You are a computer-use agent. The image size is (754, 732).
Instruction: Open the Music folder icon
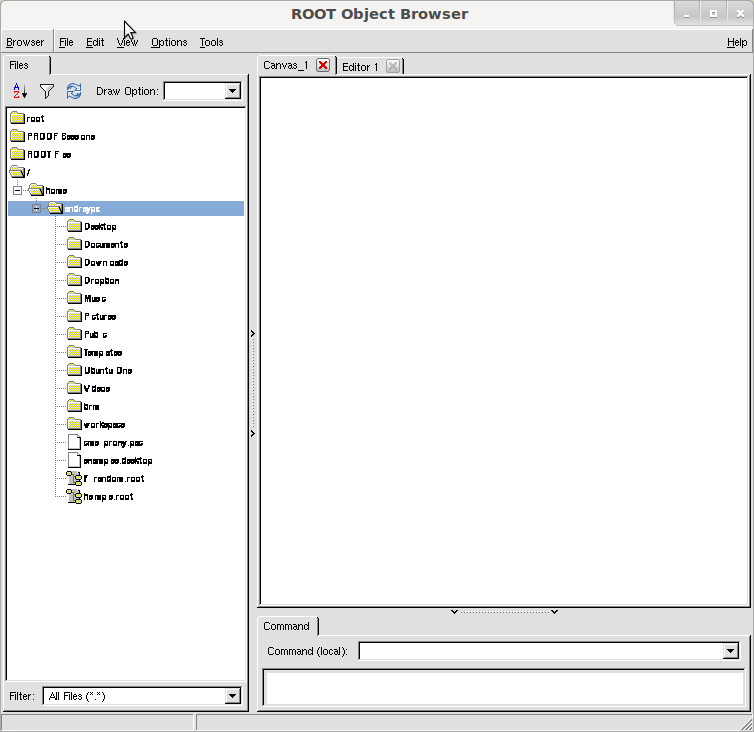coord(75,298)
